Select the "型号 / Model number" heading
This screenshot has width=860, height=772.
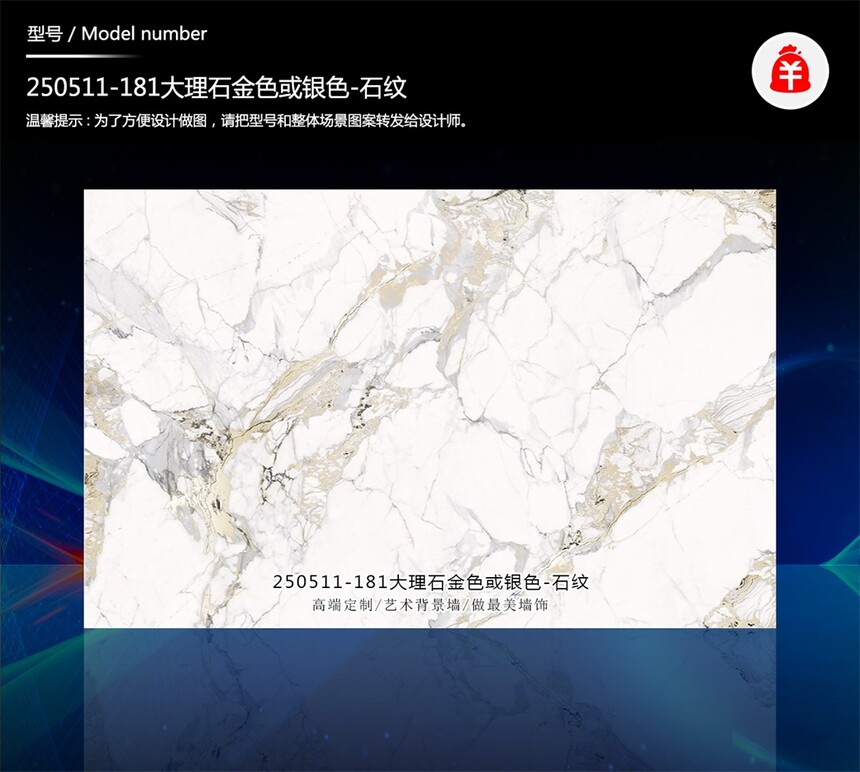click(117, 34)
